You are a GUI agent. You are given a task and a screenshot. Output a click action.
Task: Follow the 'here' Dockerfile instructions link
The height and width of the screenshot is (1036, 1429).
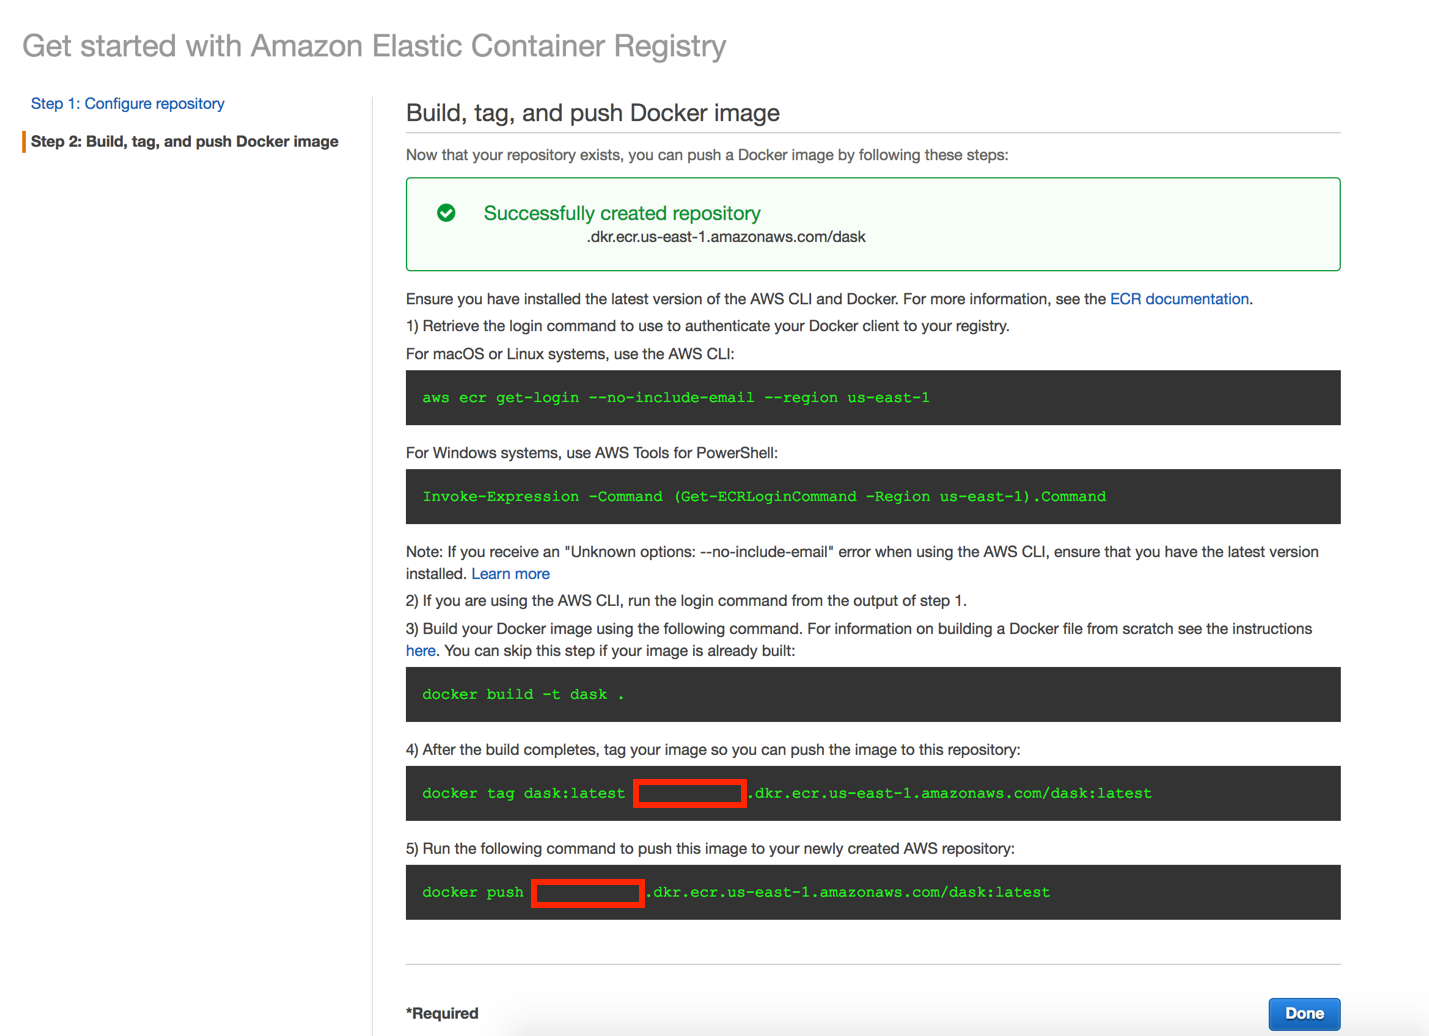tap(420, 651)
